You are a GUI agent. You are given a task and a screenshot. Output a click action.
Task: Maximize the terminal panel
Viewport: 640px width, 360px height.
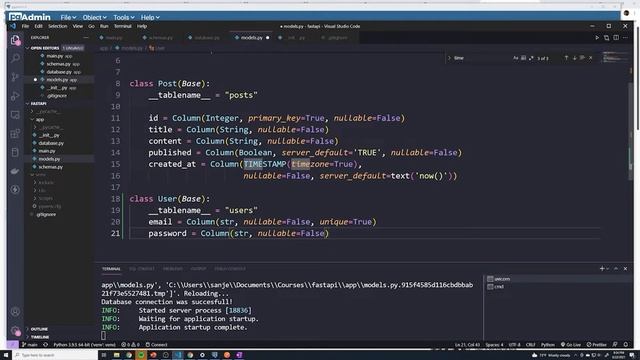point(616,269)
